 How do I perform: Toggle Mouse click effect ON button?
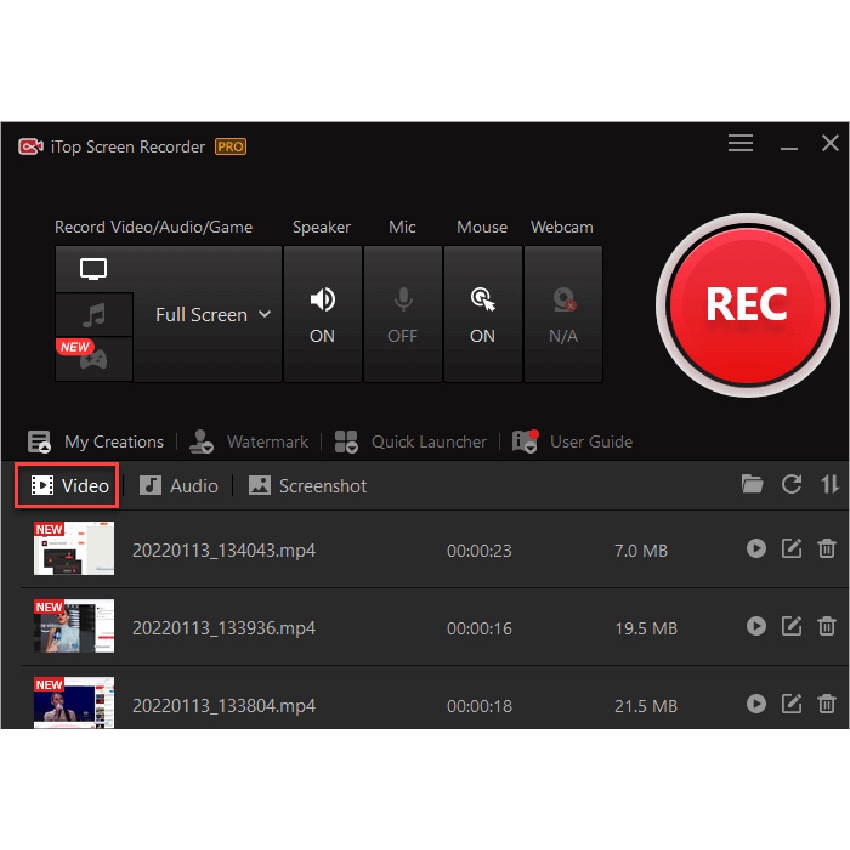coord(482,314)
